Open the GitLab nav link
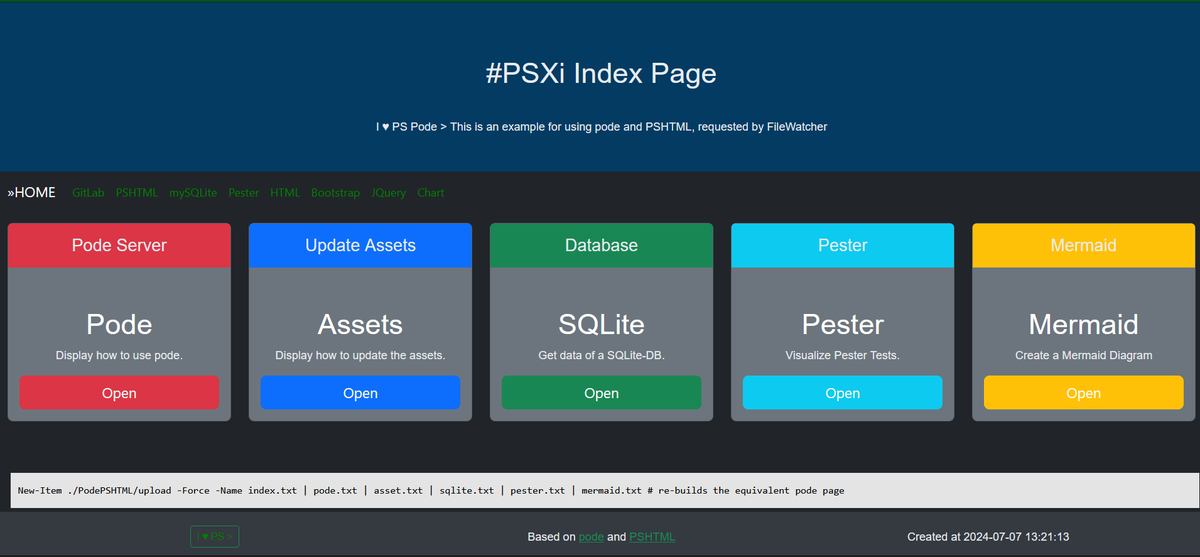This screenshot has height=557, width=1200. (x=88, y=193)
